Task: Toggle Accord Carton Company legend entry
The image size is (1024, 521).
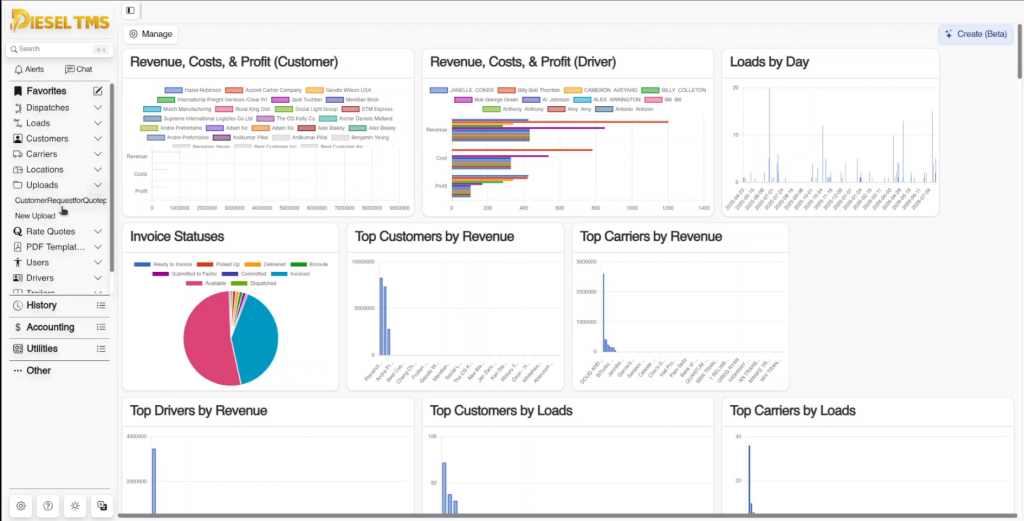Action: click(263, 90)
